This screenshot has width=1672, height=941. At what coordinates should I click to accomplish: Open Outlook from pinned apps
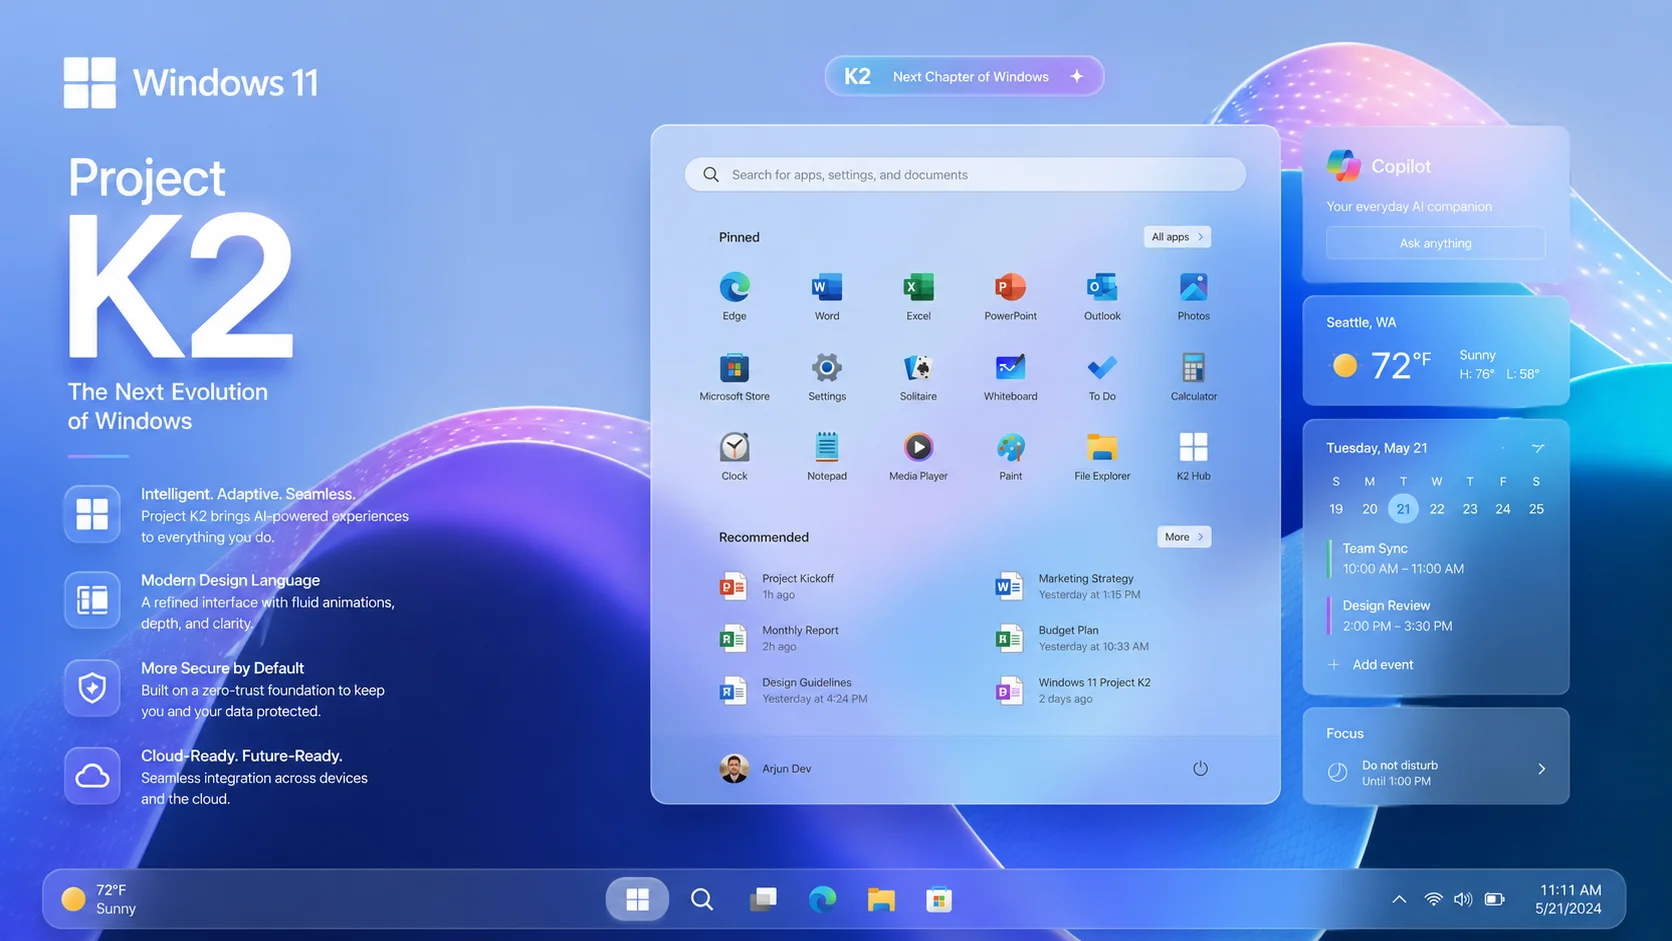tap(1102, 295)
